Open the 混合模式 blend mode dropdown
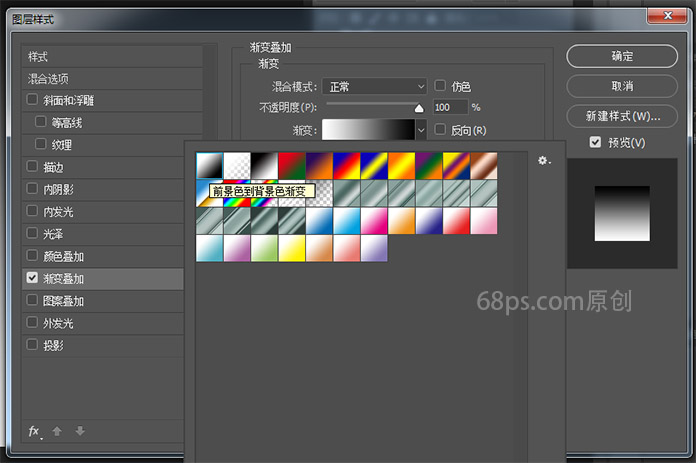 click(378, 87)
